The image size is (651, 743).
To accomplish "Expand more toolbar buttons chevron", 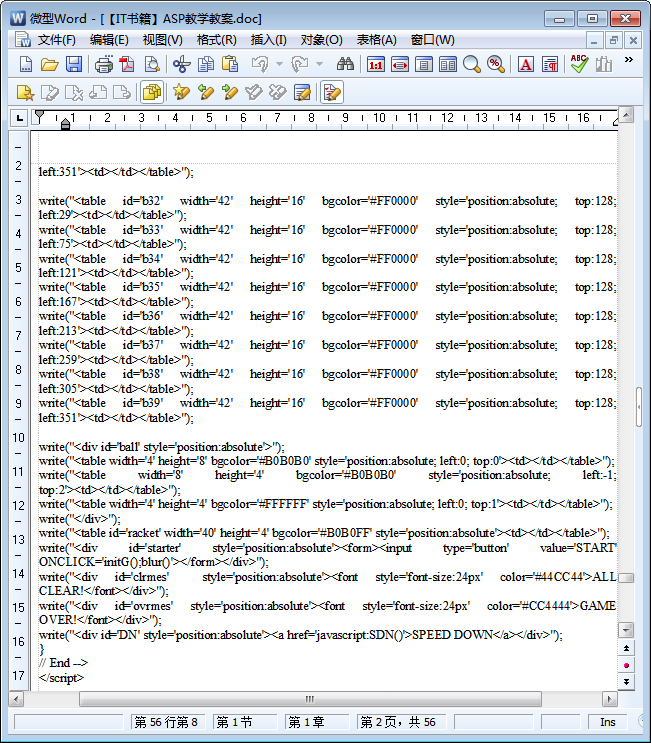I will pyautogui.click(x=629, y=60).
